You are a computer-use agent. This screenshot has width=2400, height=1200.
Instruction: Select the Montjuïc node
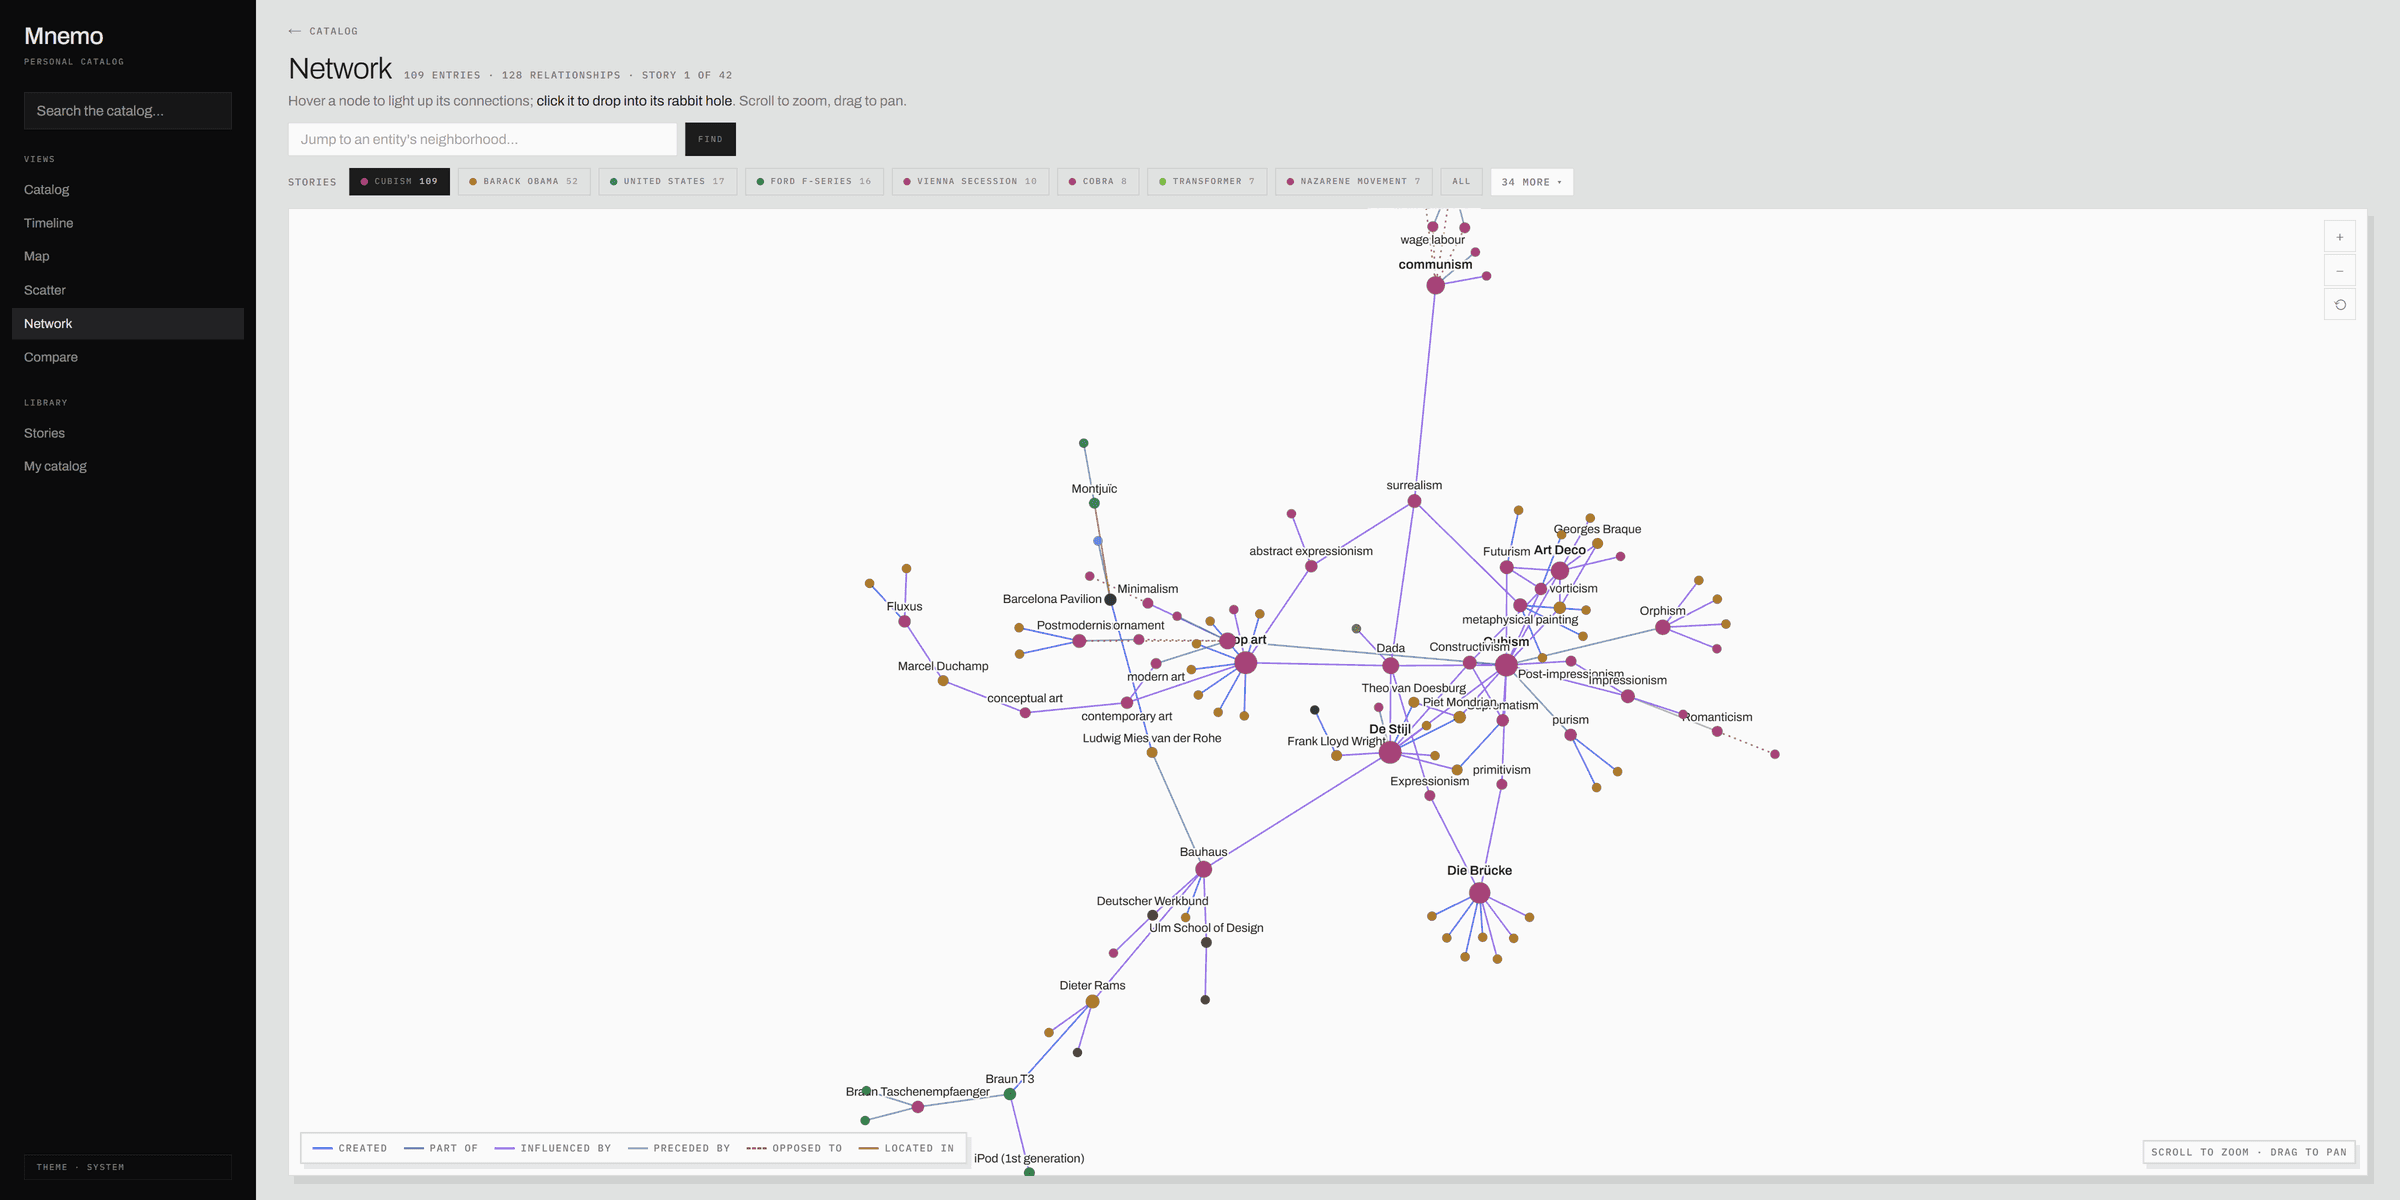tap(1094, 503)
